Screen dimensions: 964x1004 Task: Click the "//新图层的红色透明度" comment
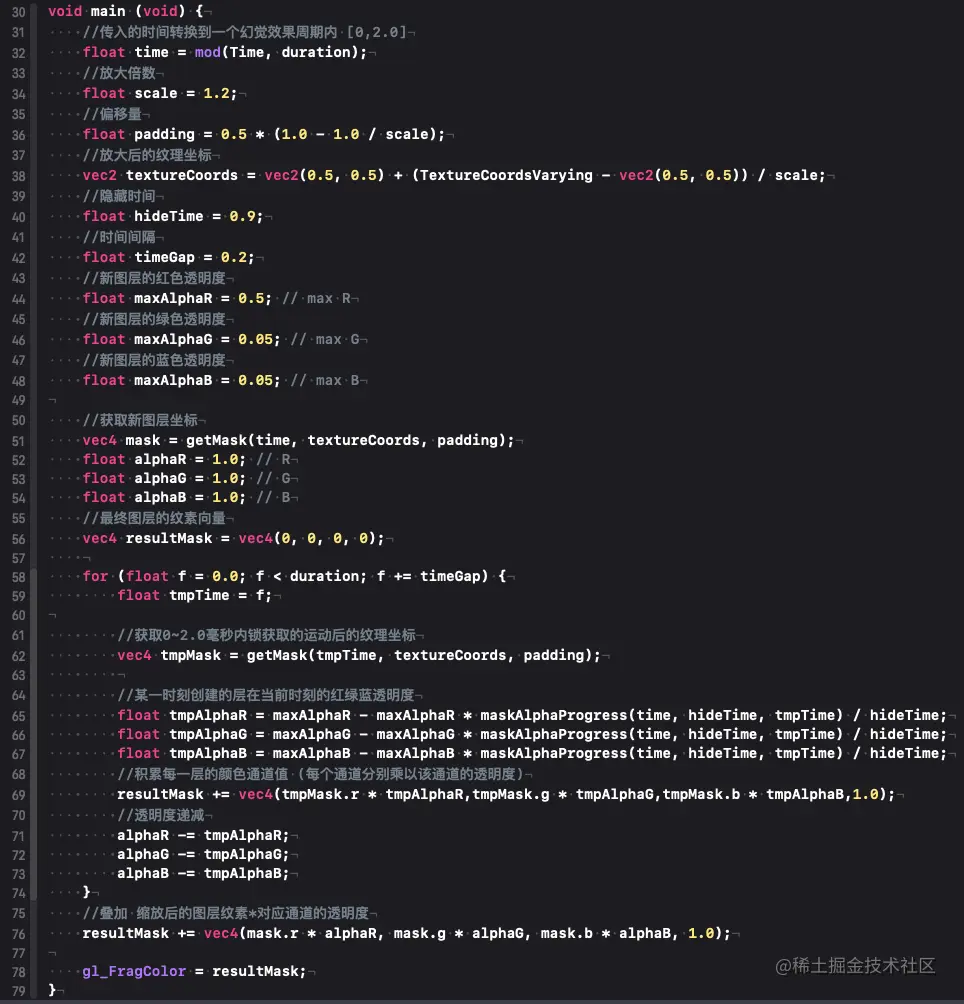[x=154, y=277]
